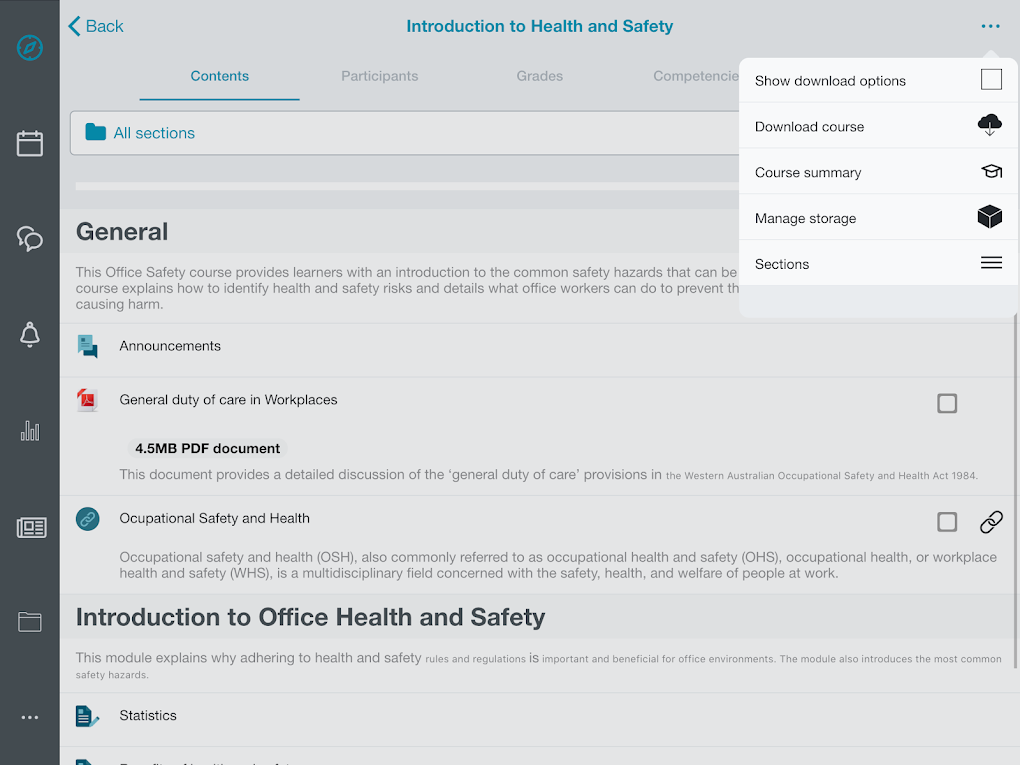The width and height of the screenshot is (1020, 765).
Task: Open the Moodle dashboard compass icon
Action: coord(29,47)
